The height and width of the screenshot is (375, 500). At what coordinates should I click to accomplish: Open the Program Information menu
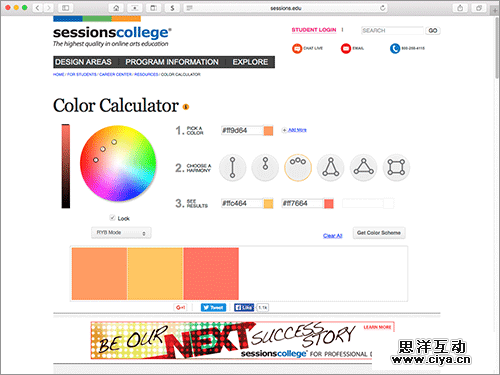172,62
